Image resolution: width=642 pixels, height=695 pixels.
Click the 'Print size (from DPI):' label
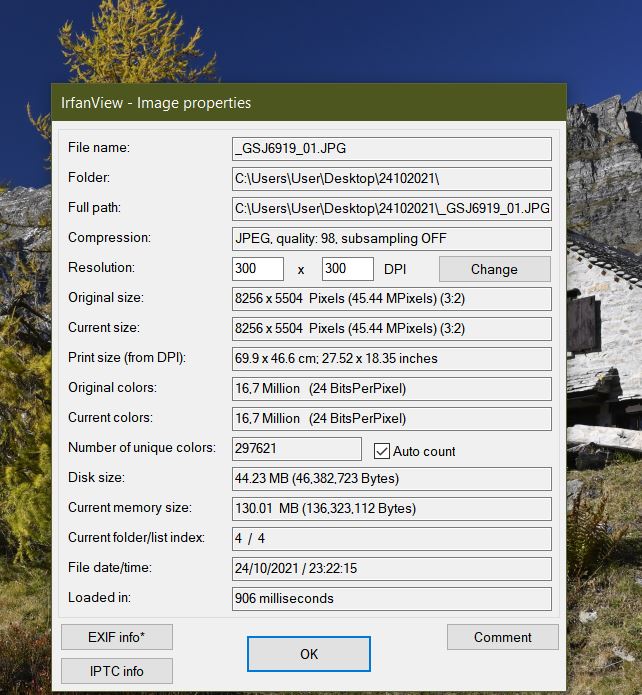127,358
